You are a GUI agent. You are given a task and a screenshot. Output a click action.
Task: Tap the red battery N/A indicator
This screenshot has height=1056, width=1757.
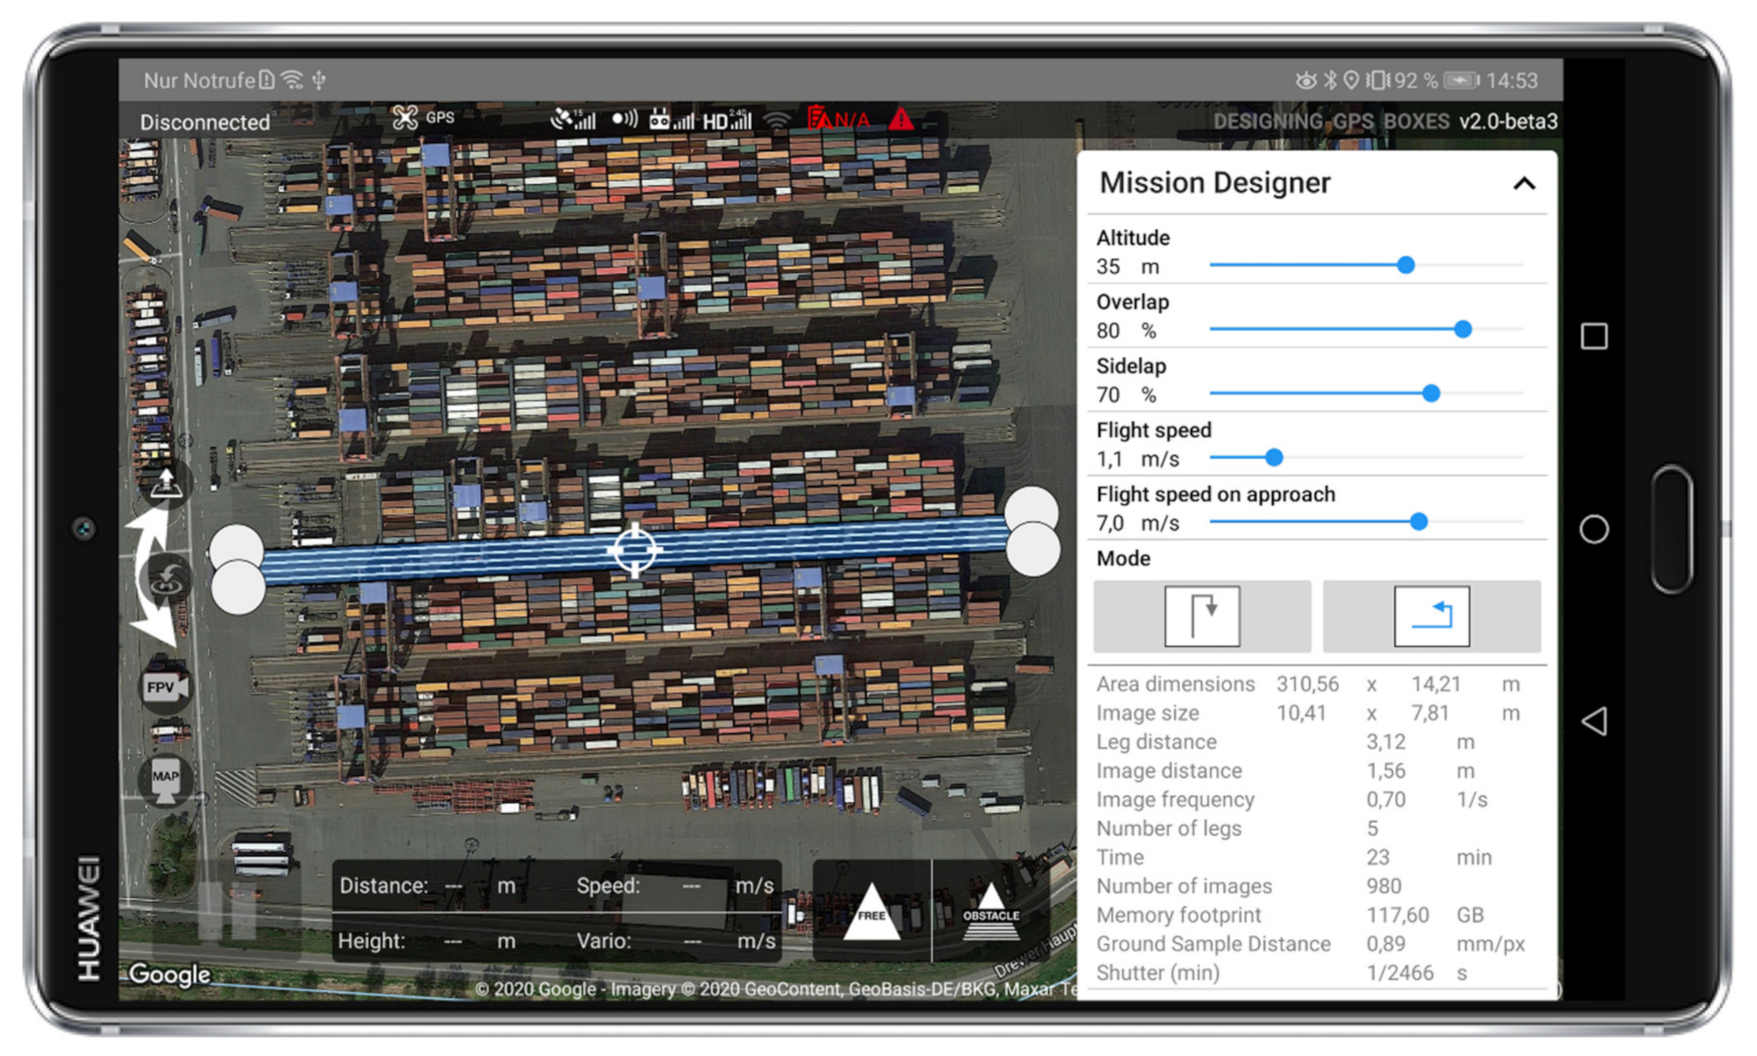tap(837, 119)
